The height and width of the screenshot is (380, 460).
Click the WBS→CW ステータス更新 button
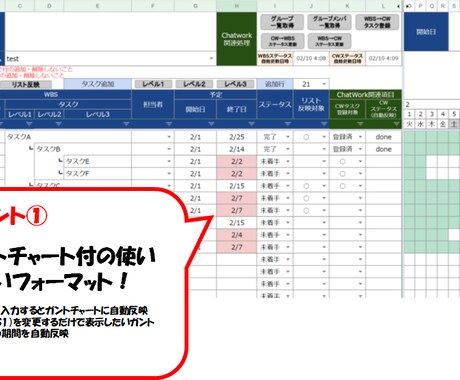click(329, 41)
